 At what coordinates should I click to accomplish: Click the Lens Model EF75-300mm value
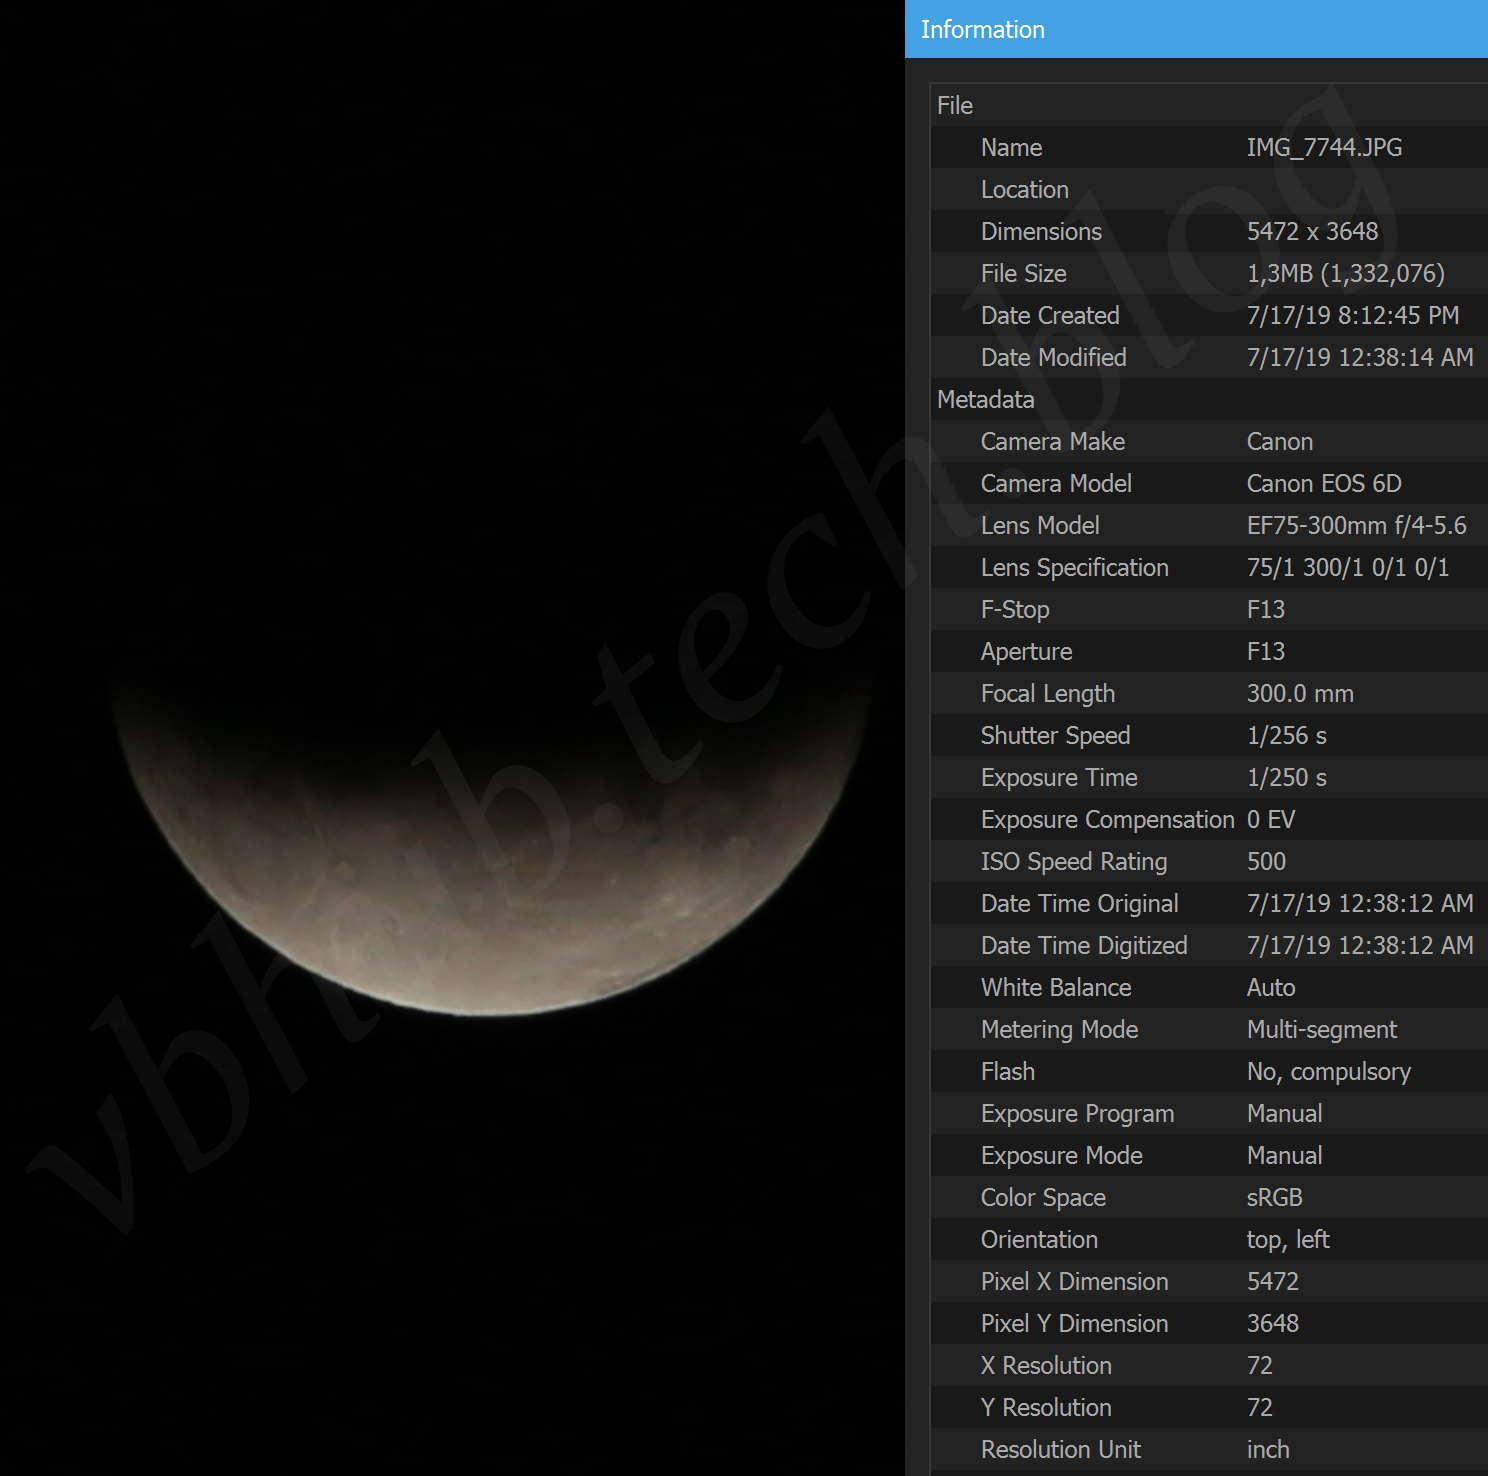pos(1356,526)
